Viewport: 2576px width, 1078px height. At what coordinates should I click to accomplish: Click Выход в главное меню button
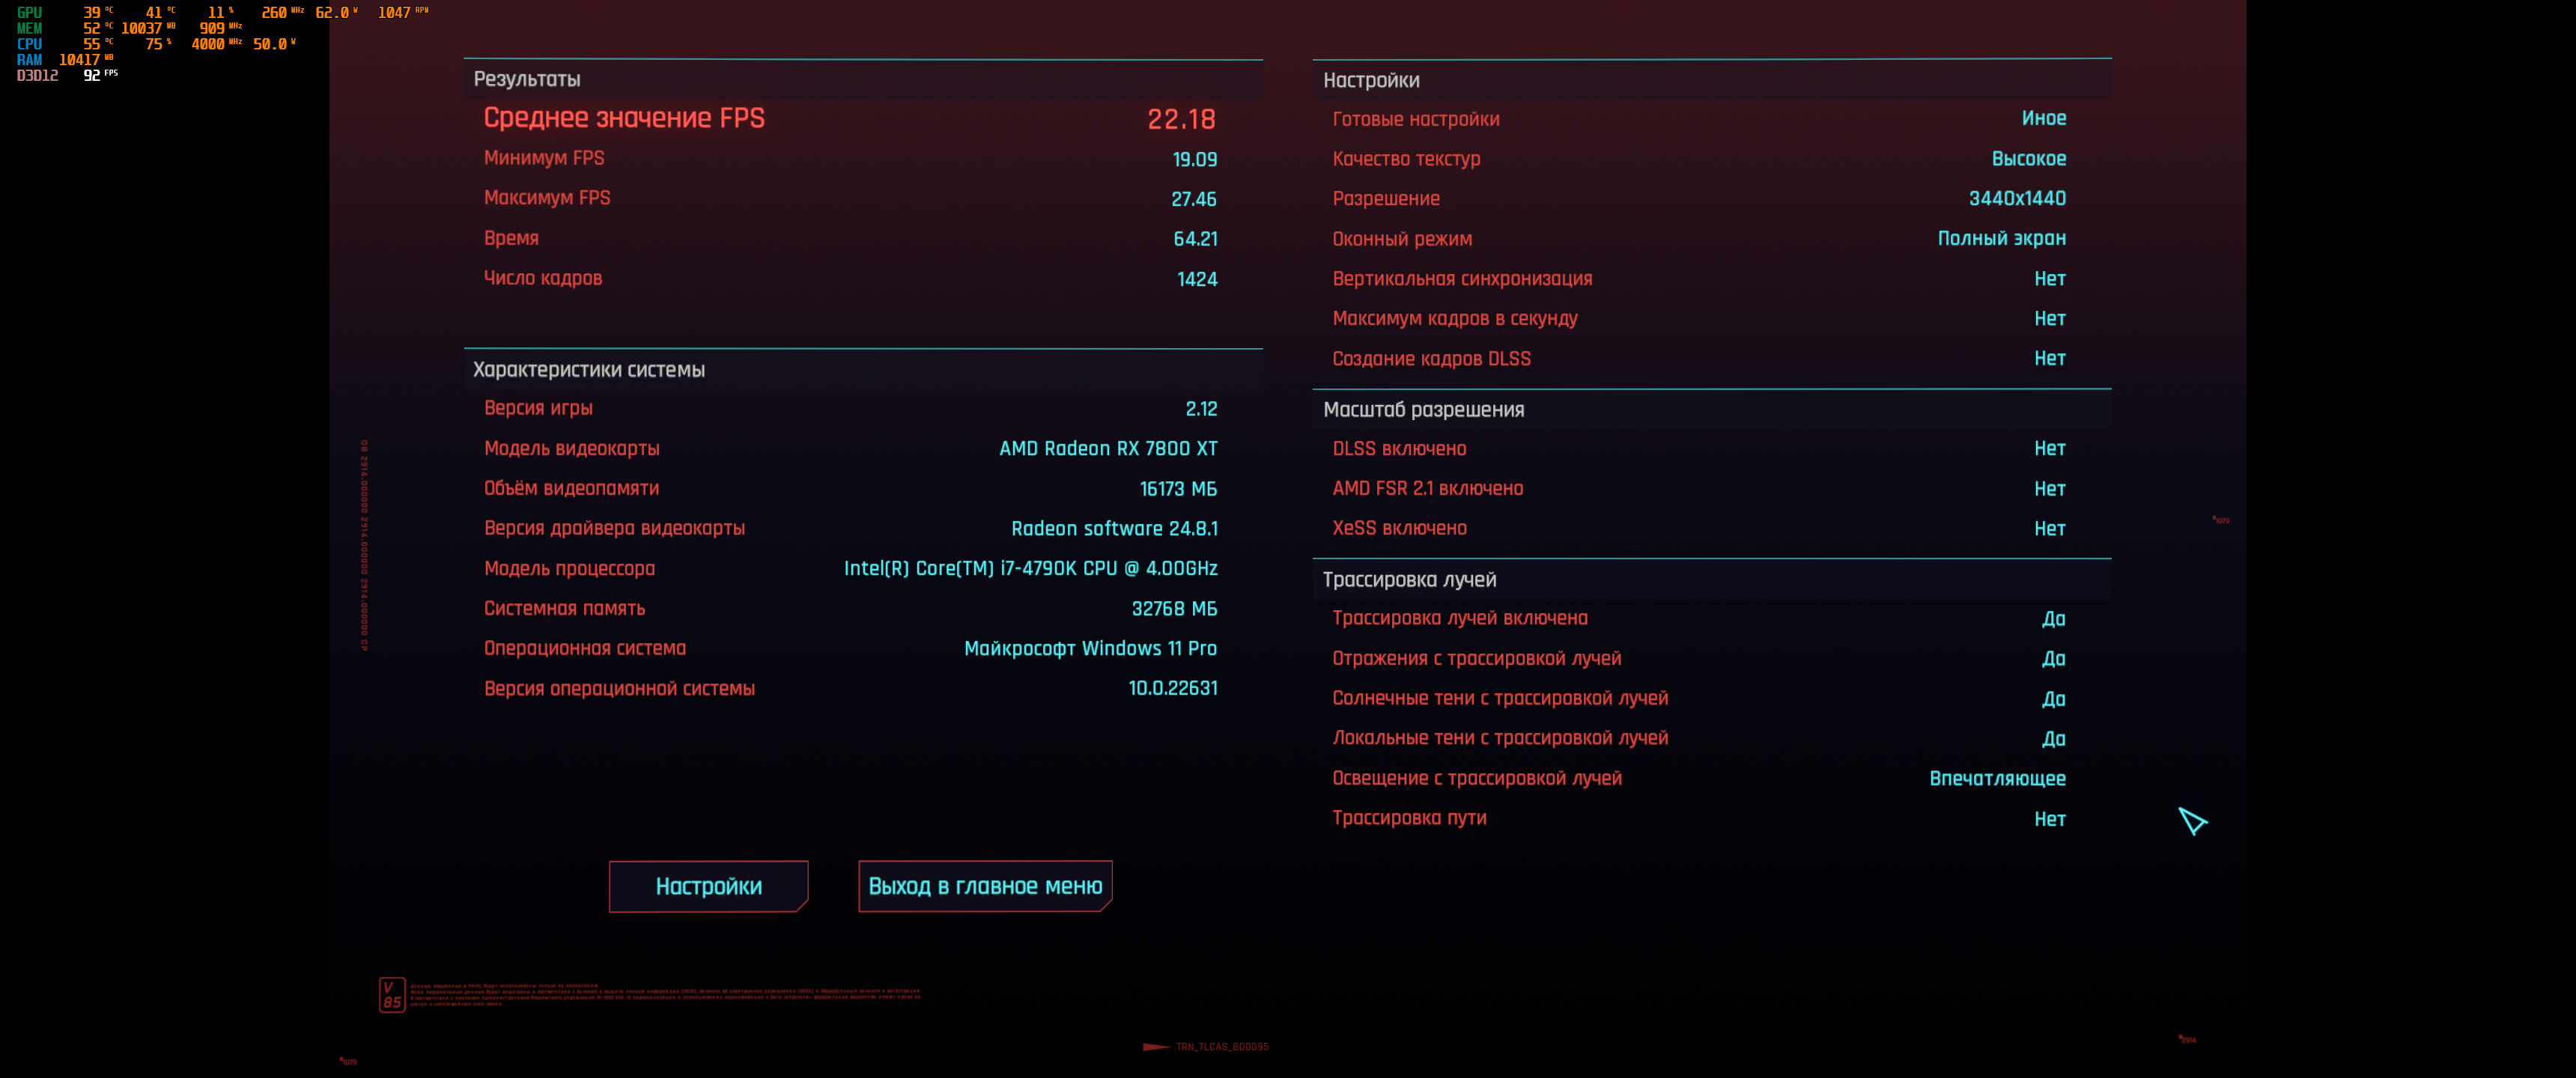tap(984, 886)
